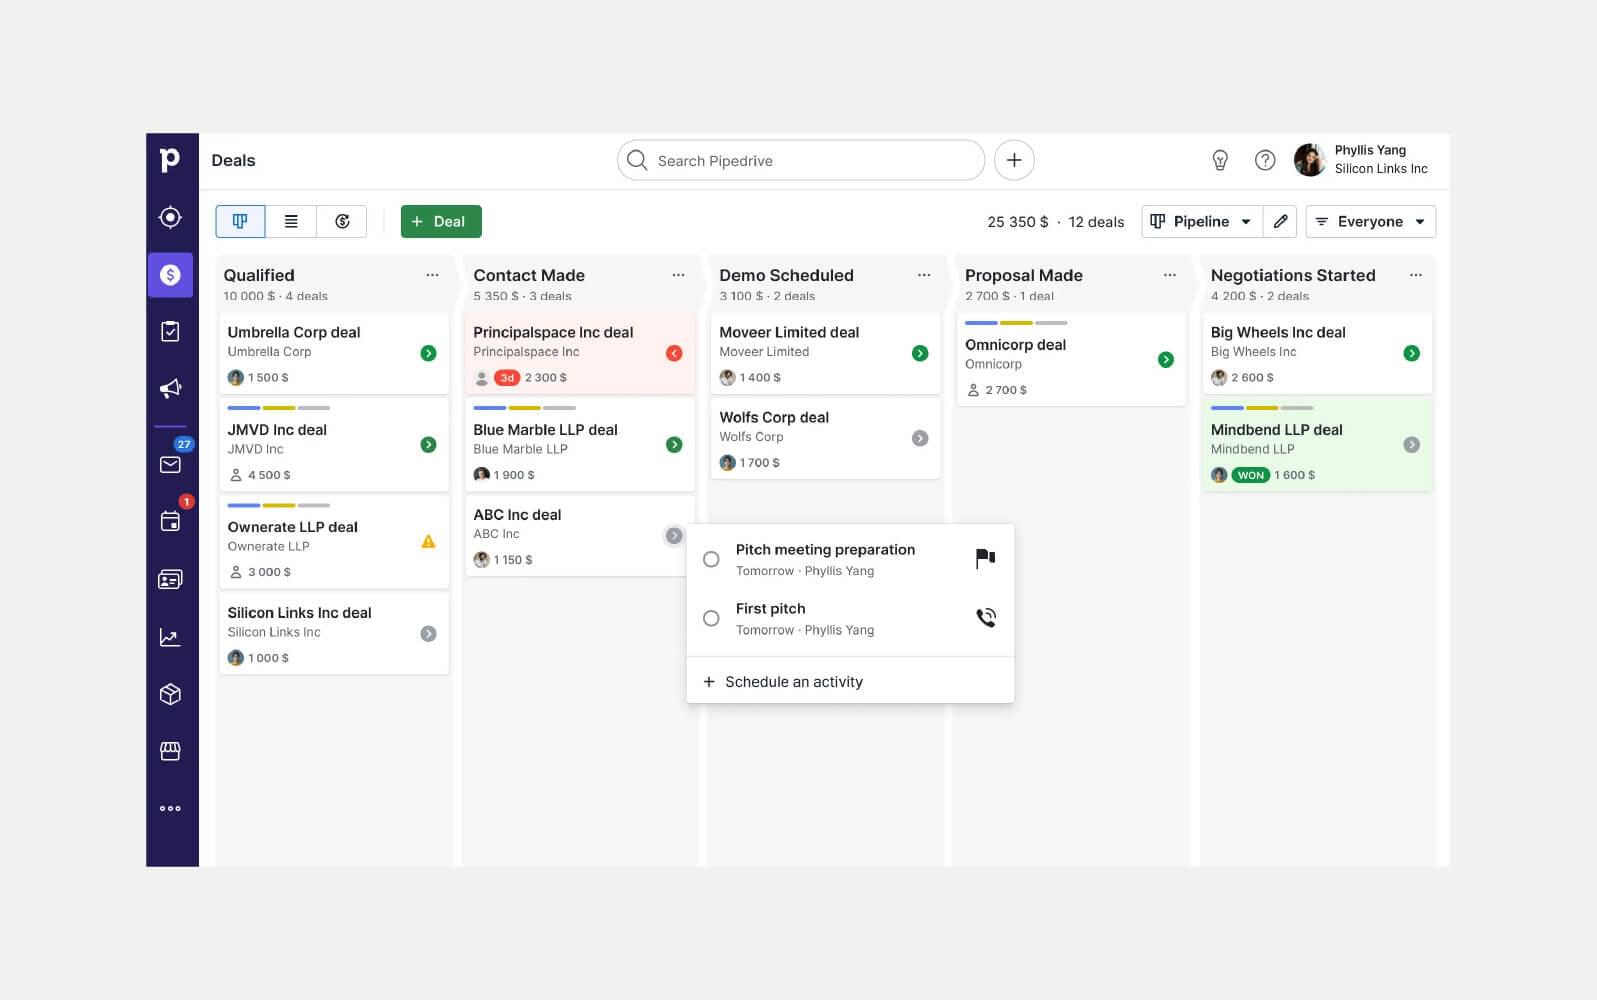Open Qualified column options menu

[432, 275]
